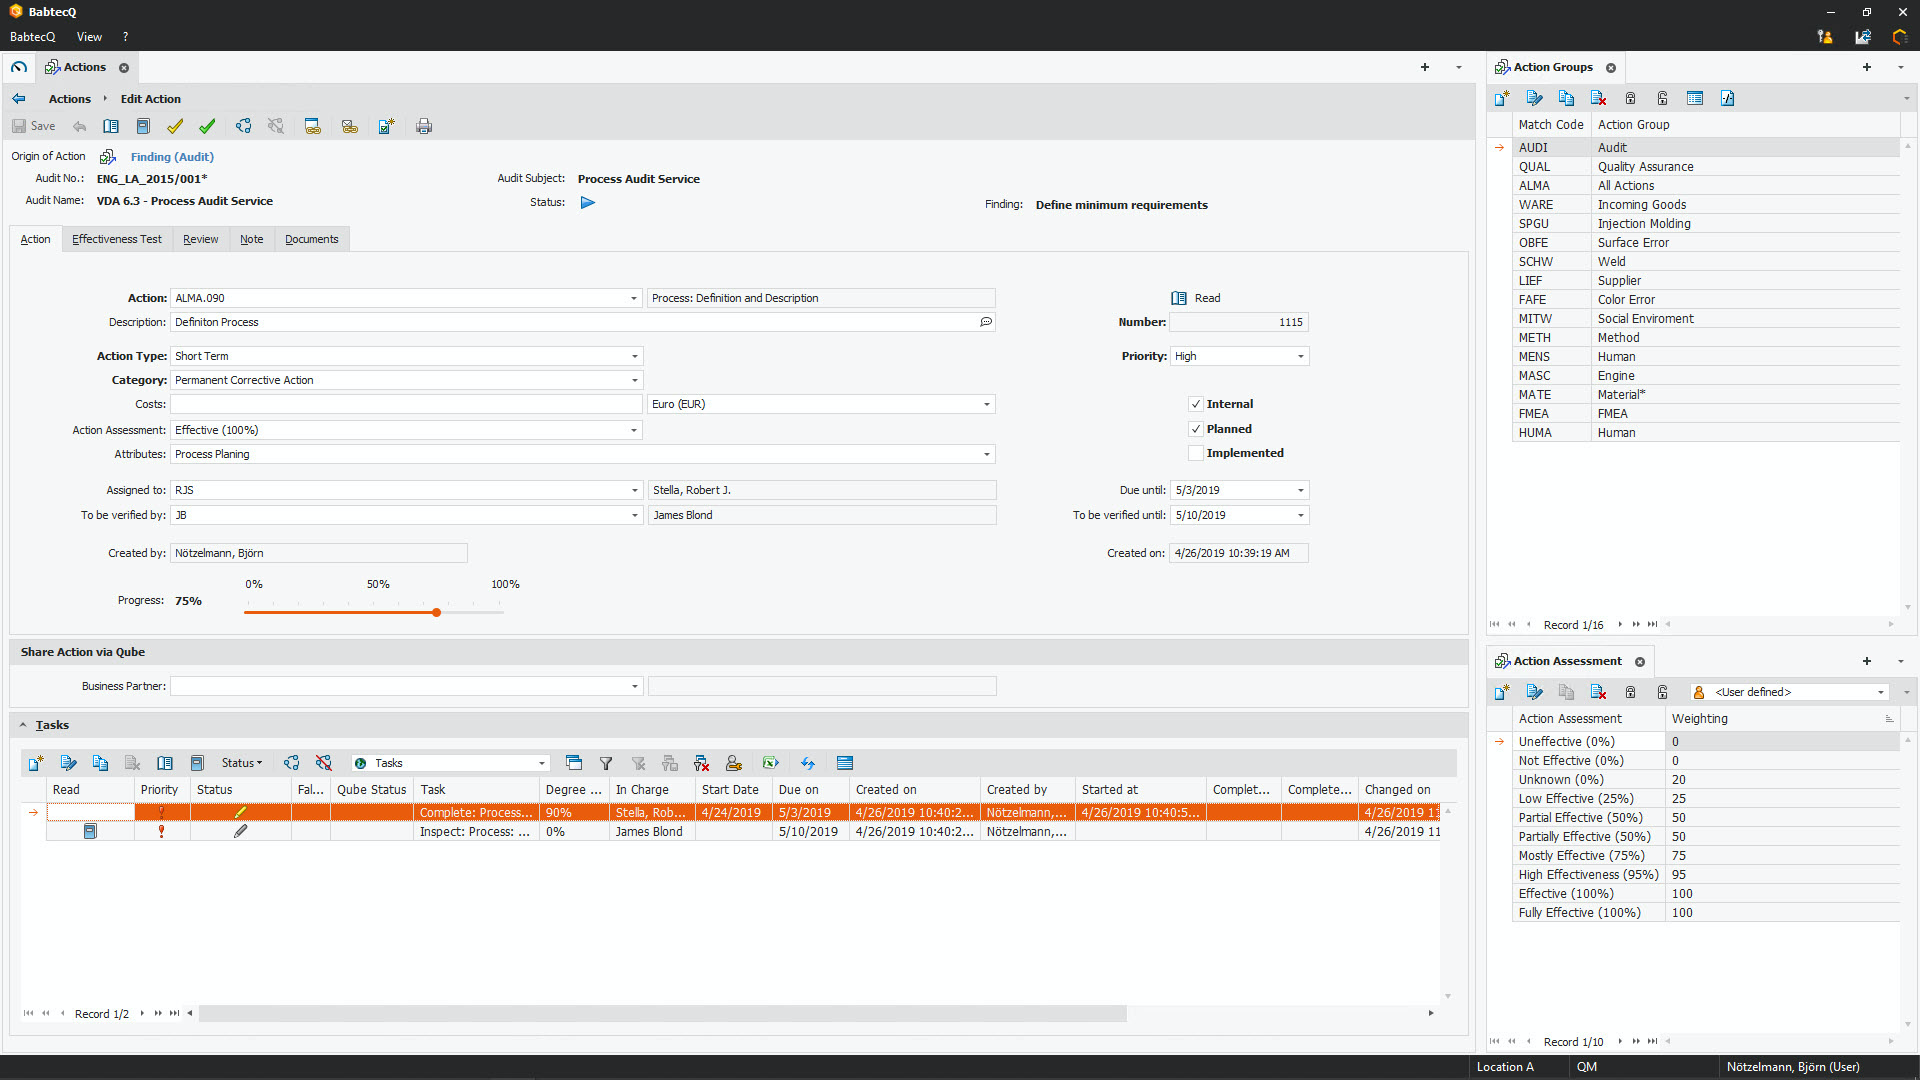Image resolution: width=1920 pixels, height=1080 pixels.
Task: Click the print icon in action toolbar
Action: pyautogui.click(x=424, y=126)
